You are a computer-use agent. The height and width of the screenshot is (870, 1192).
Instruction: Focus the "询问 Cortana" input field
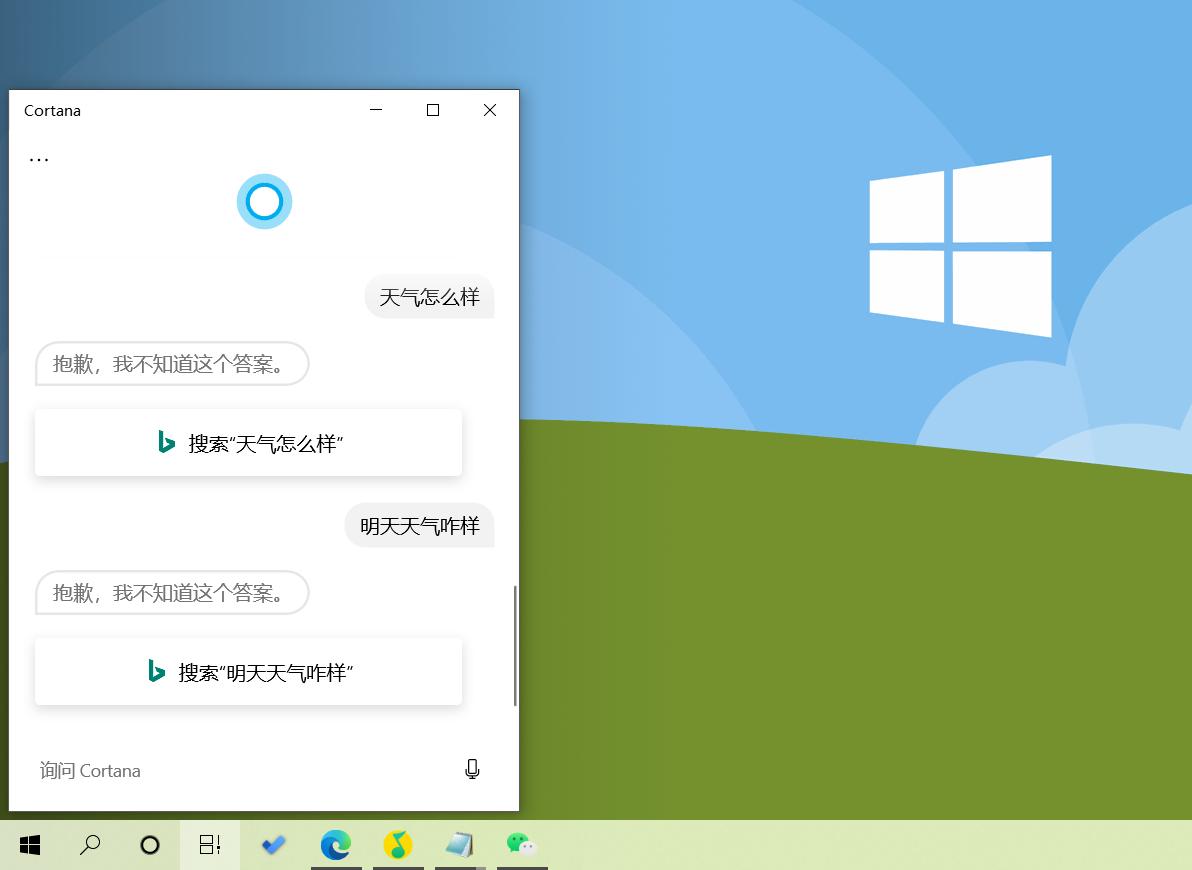243,770
